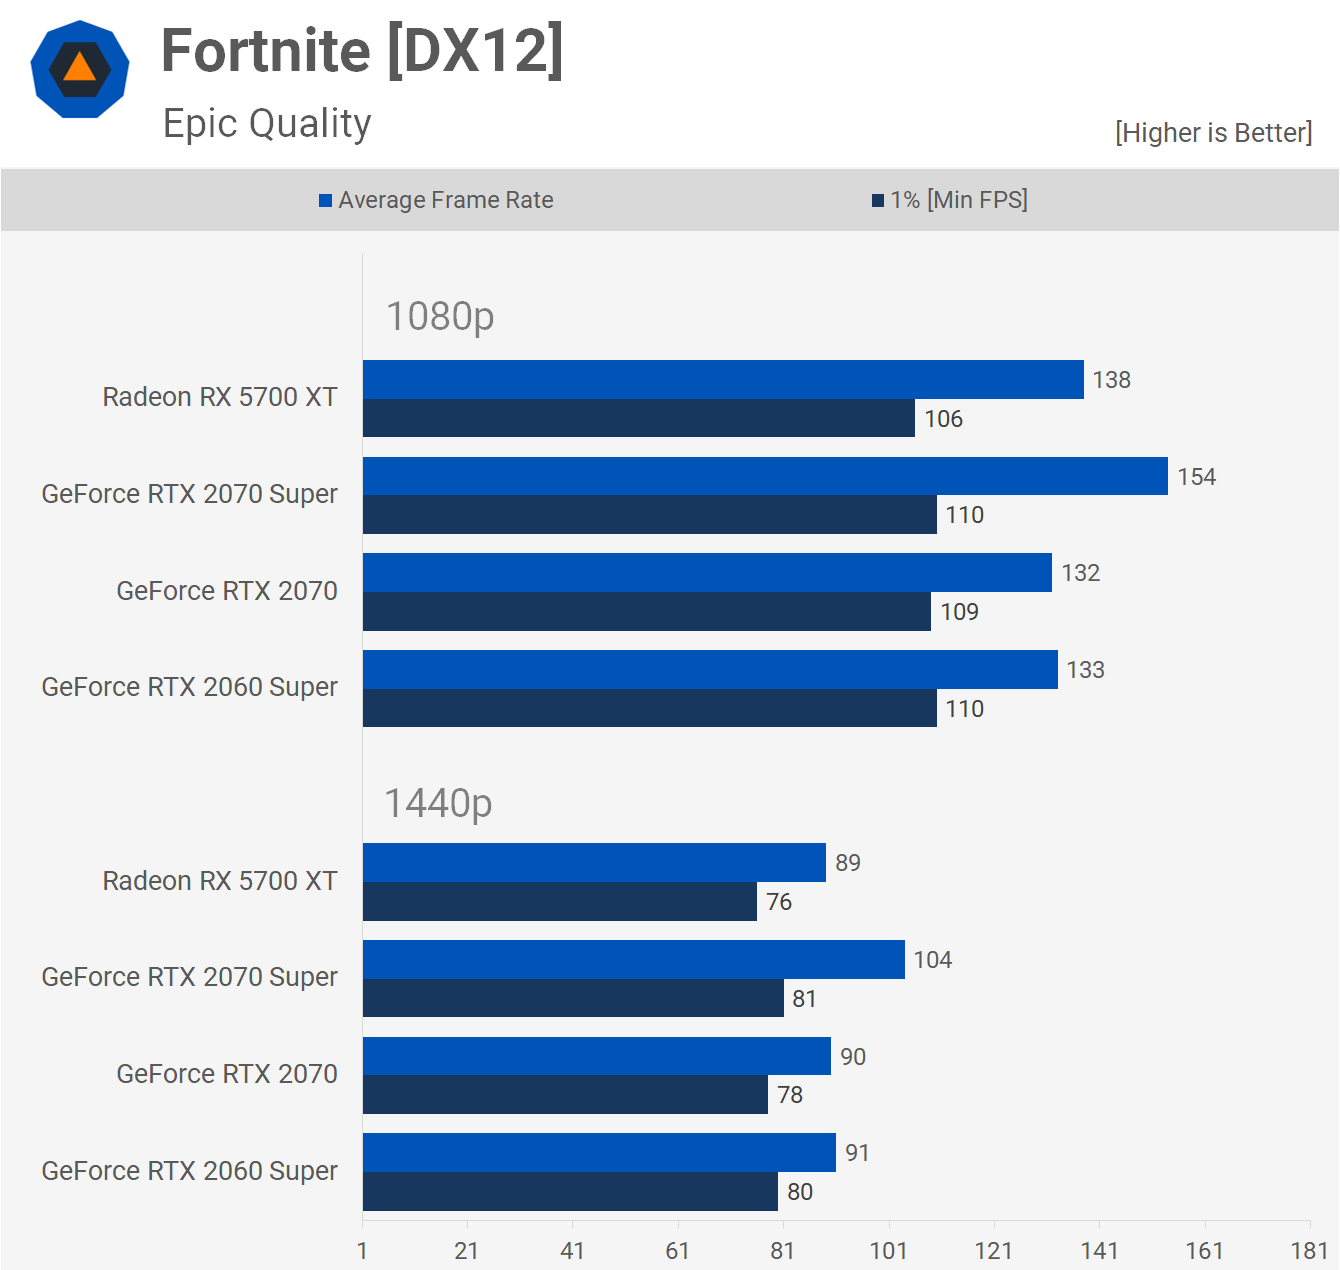
Task: Click the Average Frame Rate legend swatch
Action: click(x=325, y=201)
